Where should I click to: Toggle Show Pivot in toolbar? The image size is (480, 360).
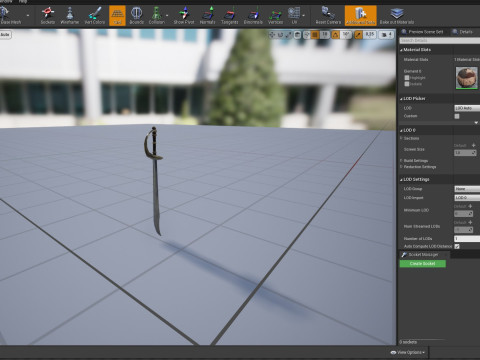tap(184, 15)
